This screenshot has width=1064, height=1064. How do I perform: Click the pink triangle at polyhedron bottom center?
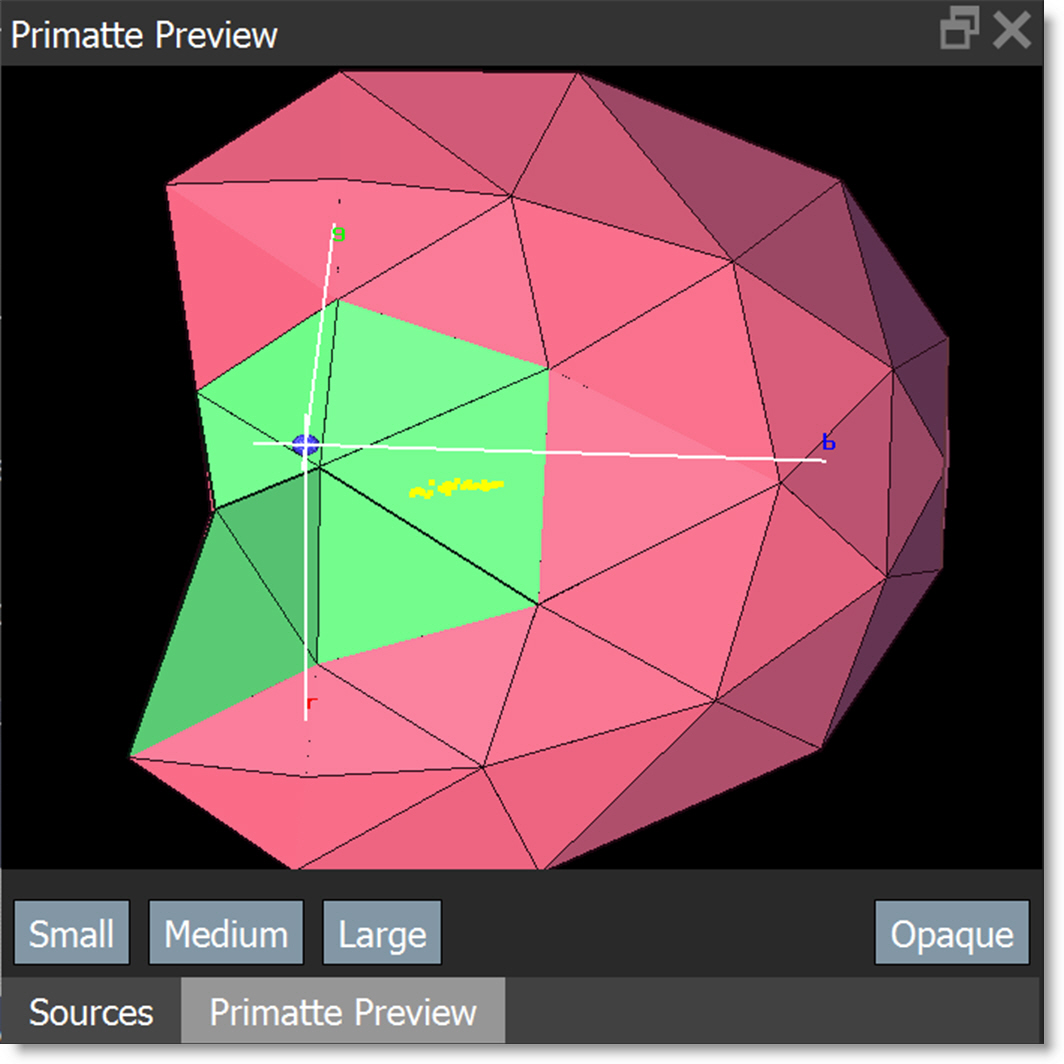420,820
